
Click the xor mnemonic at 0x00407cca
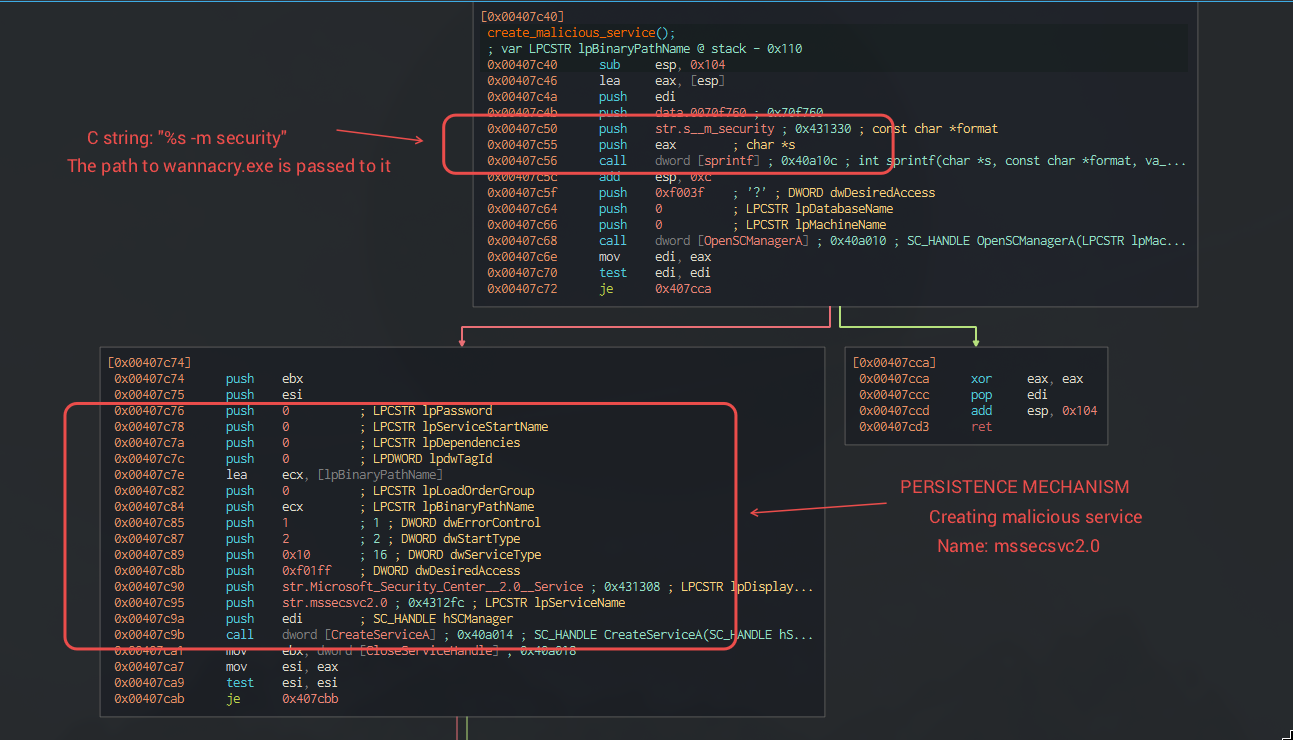(x=982, y=379)
